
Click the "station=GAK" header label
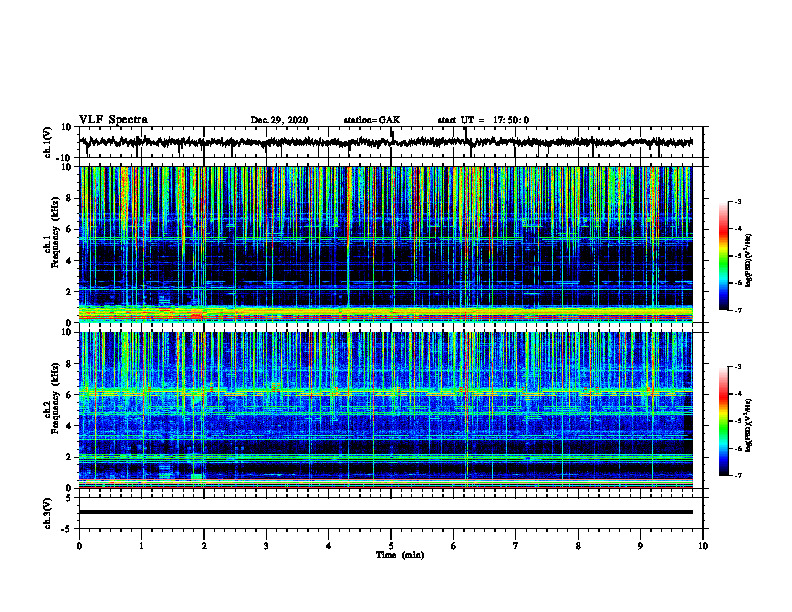[x=372, y=120]
